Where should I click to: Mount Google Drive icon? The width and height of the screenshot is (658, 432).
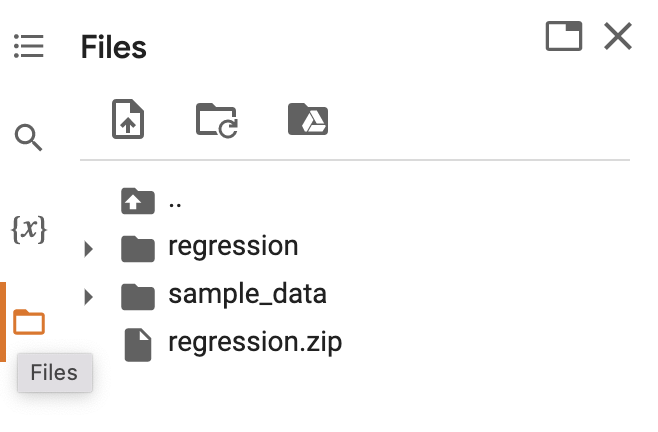pos(308,120)
